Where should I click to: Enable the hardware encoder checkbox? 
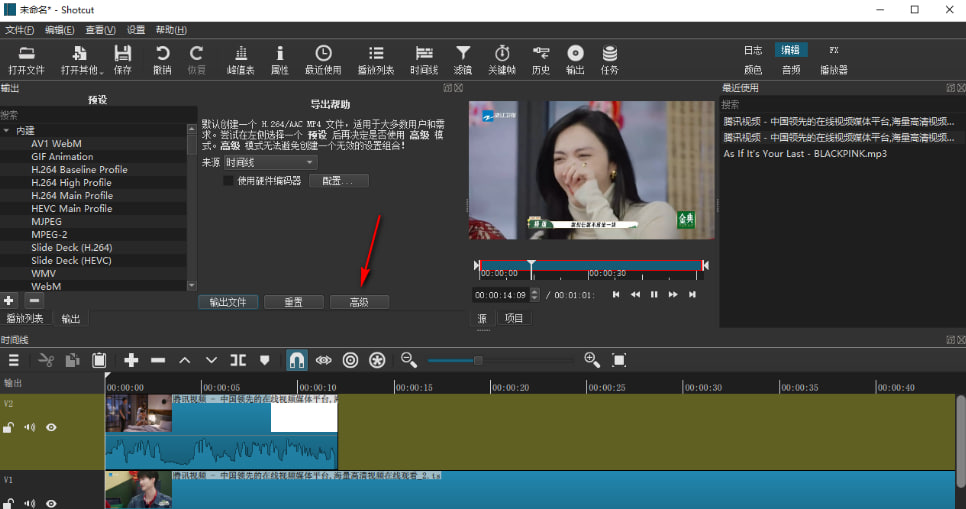228,181
